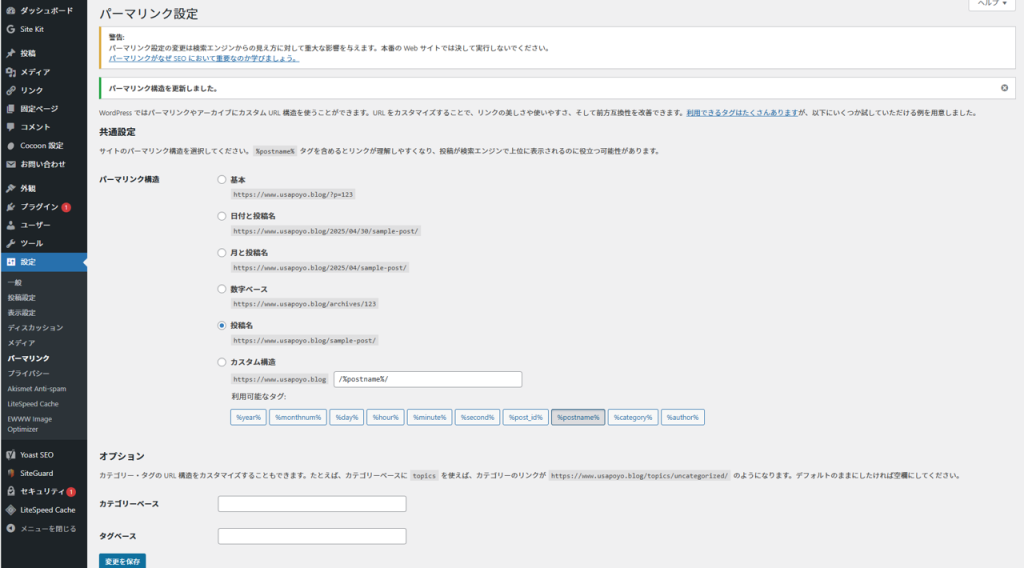Click the Posts (投稿) pin icon
Viewport: 1024px width, 568px height.
(x=10, y=53)
